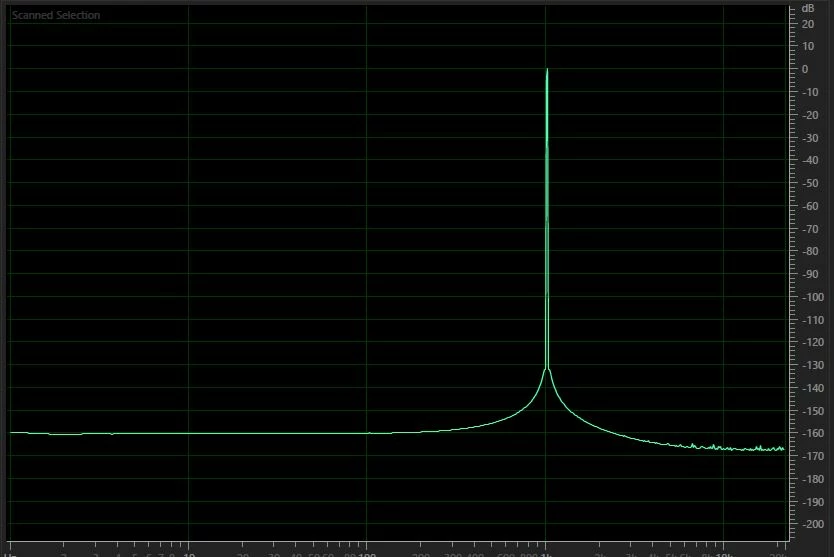Image resolution: width=834 pixels, height=557 pixels.
Task: Click the "-40" dB scale label
Action: [810, 160]
